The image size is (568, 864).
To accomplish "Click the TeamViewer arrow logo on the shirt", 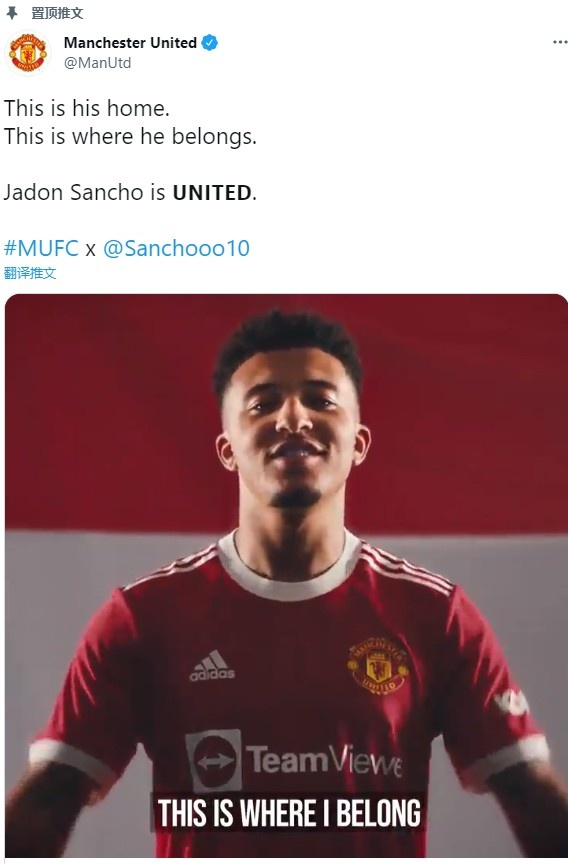I will click(214, 761).
